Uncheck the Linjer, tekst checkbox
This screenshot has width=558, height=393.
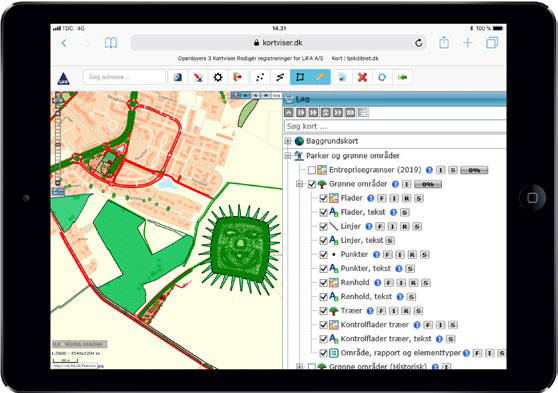pyautogui.click(x=323, y=240)
